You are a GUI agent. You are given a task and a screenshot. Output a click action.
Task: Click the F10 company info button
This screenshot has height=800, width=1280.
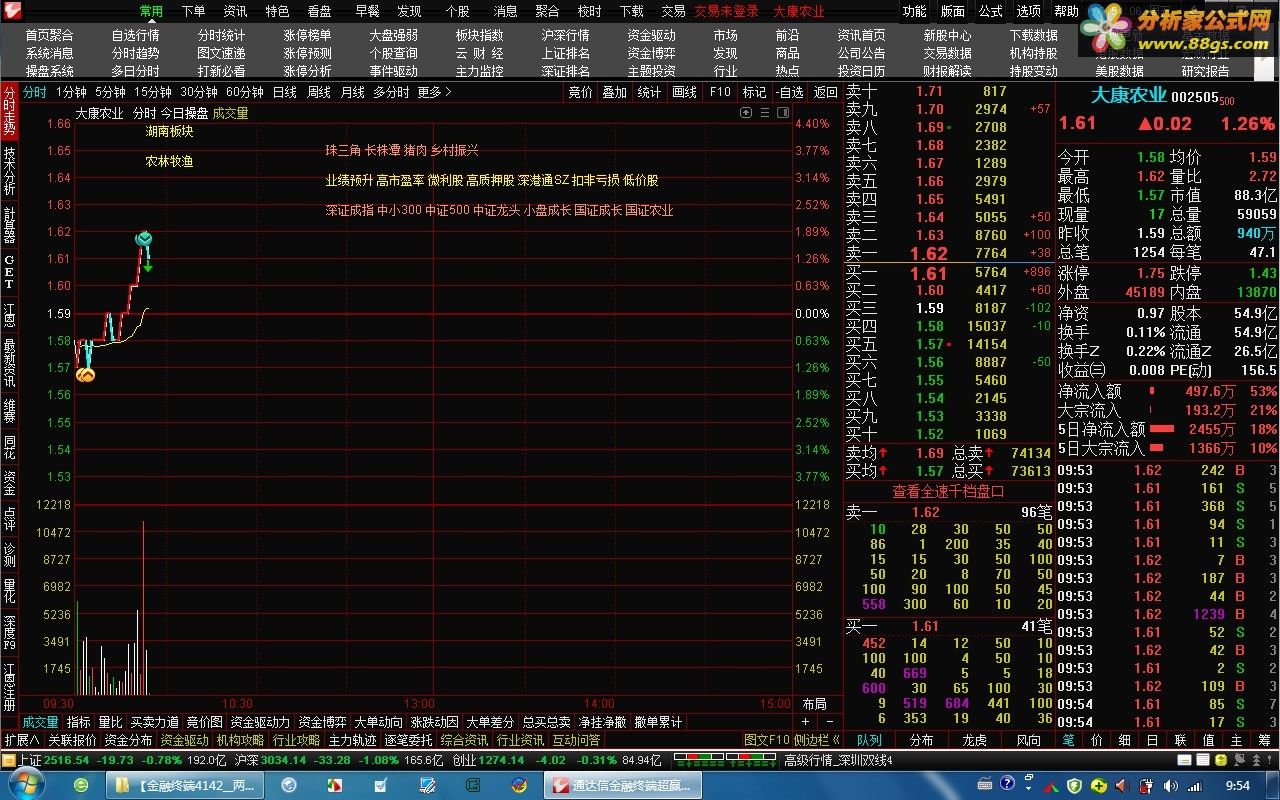(x=720, y=92)
